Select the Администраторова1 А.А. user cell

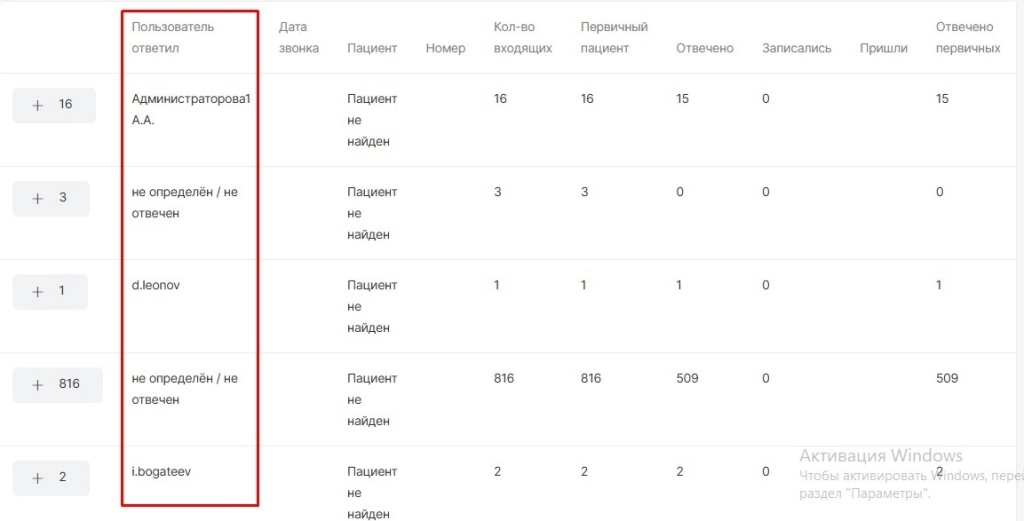point(191,109)
